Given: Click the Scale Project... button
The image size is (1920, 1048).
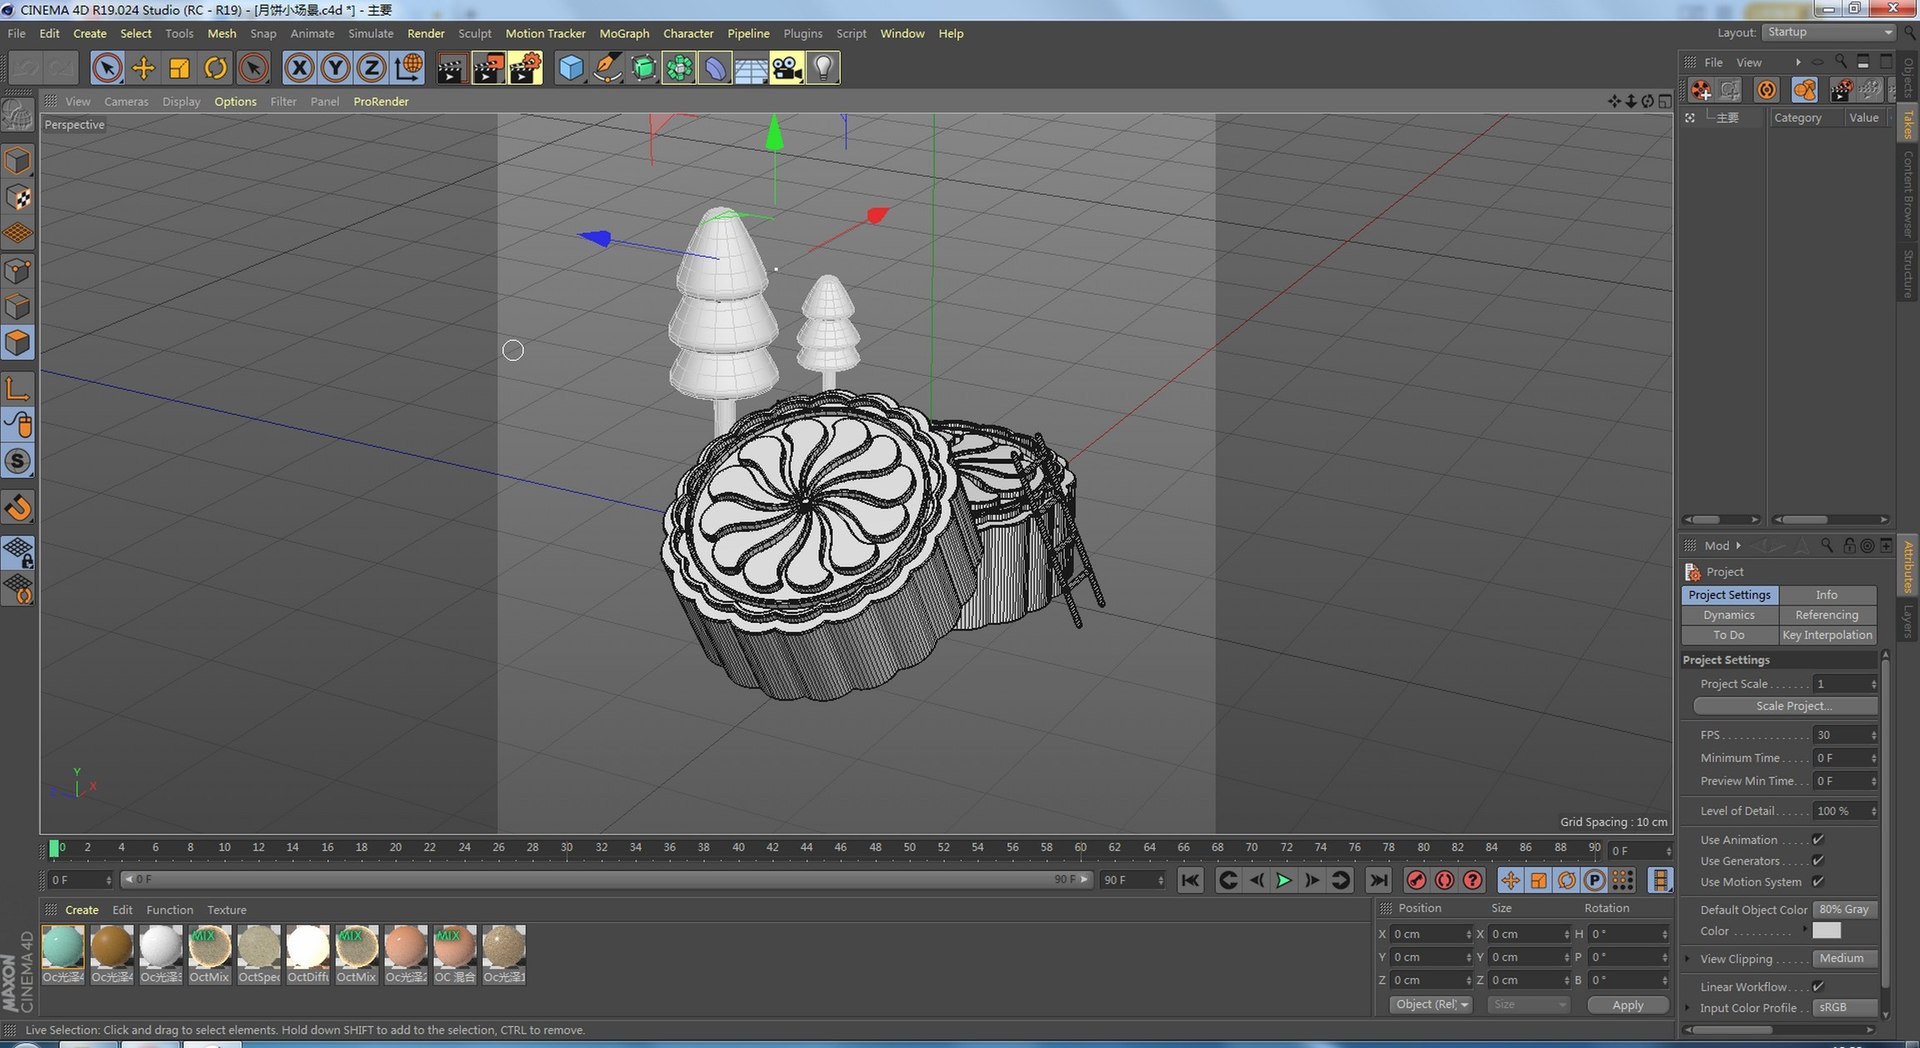Looking at the screenshot, I should (1785, 706).
